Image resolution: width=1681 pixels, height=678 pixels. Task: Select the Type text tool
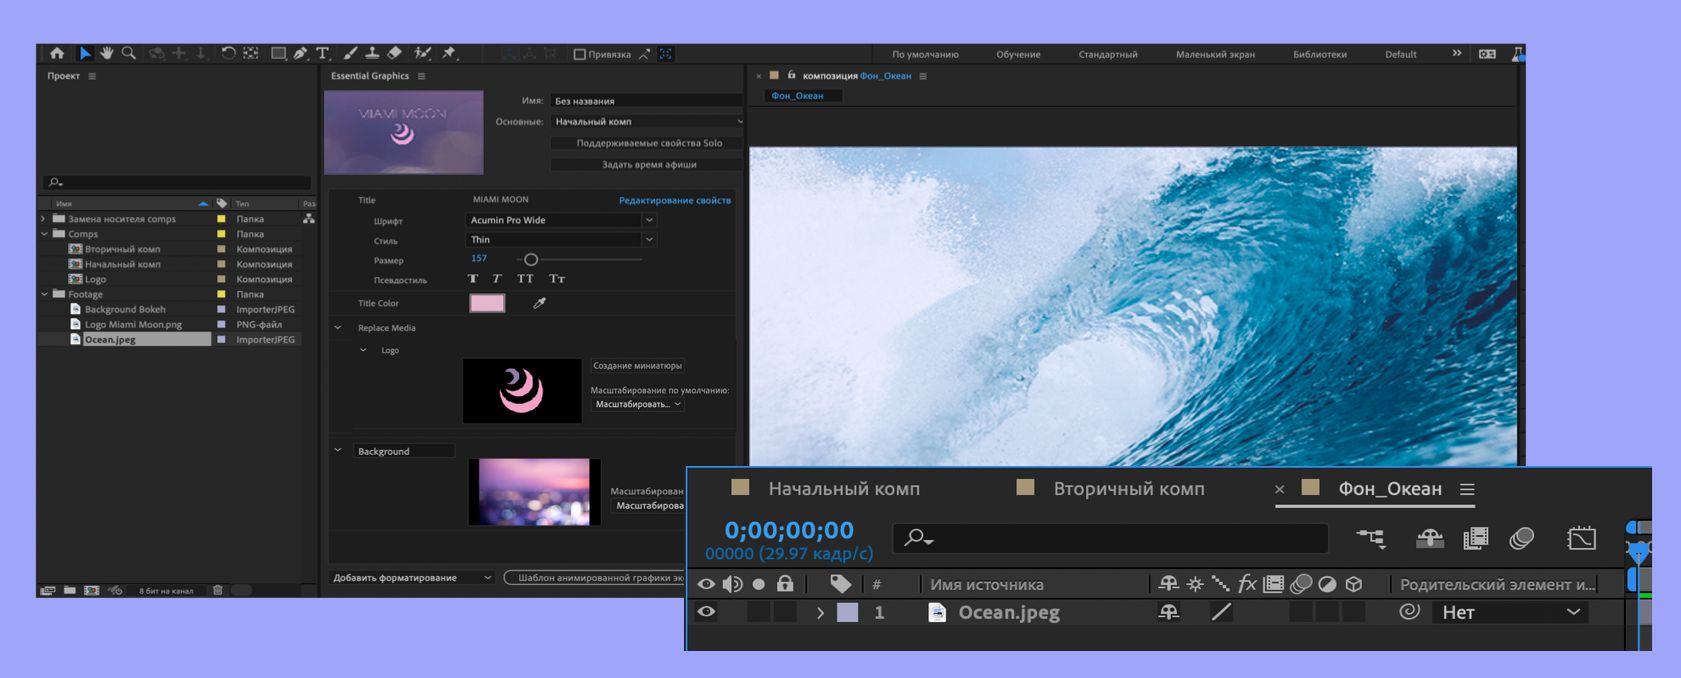(322, 54)
